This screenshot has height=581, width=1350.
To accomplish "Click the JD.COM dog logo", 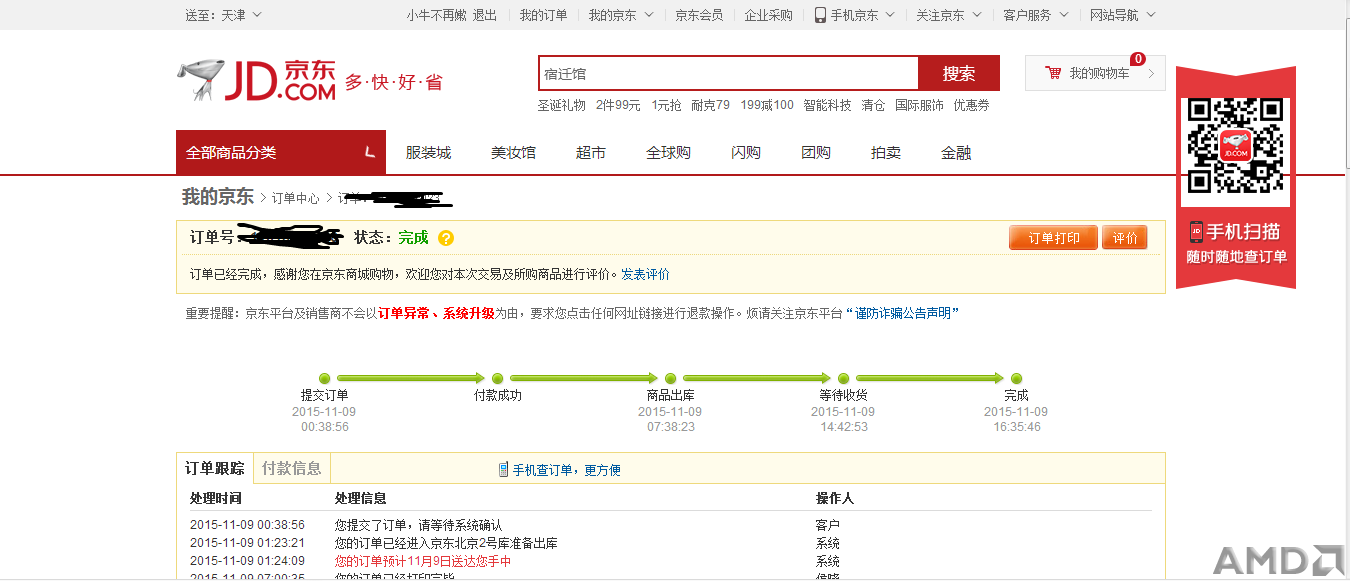I will click(x=257, y=81).
